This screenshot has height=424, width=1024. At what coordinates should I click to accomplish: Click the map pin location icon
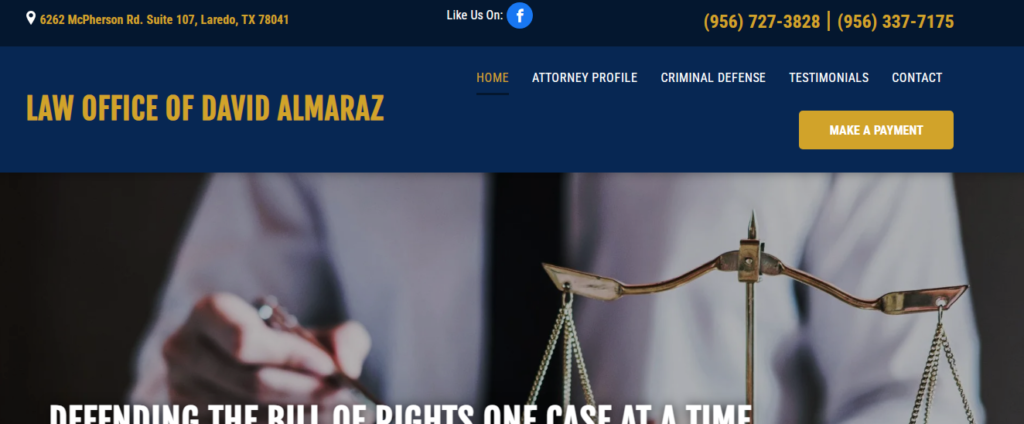pos(31,18)
